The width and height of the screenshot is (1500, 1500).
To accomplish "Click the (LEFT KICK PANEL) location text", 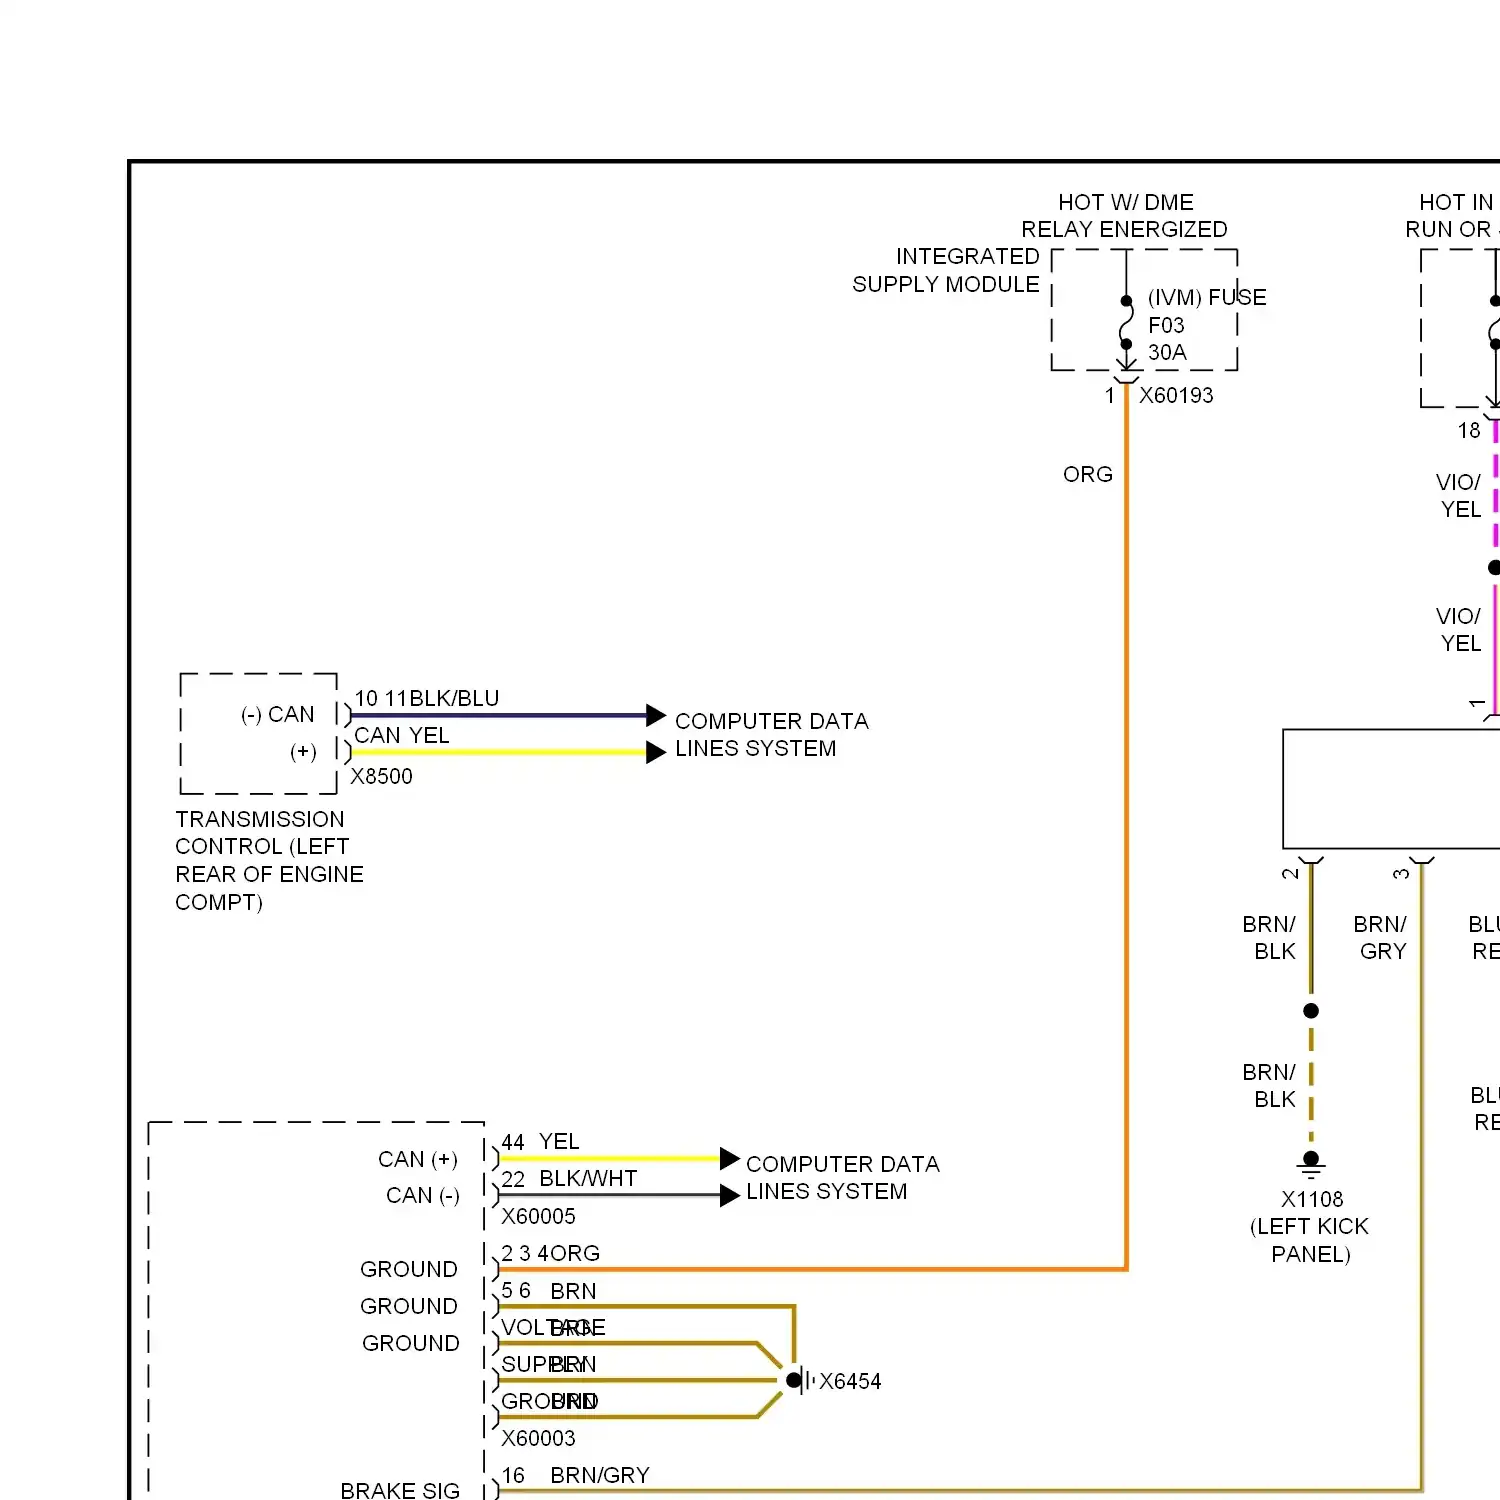I will (x=1310, y=1240).
